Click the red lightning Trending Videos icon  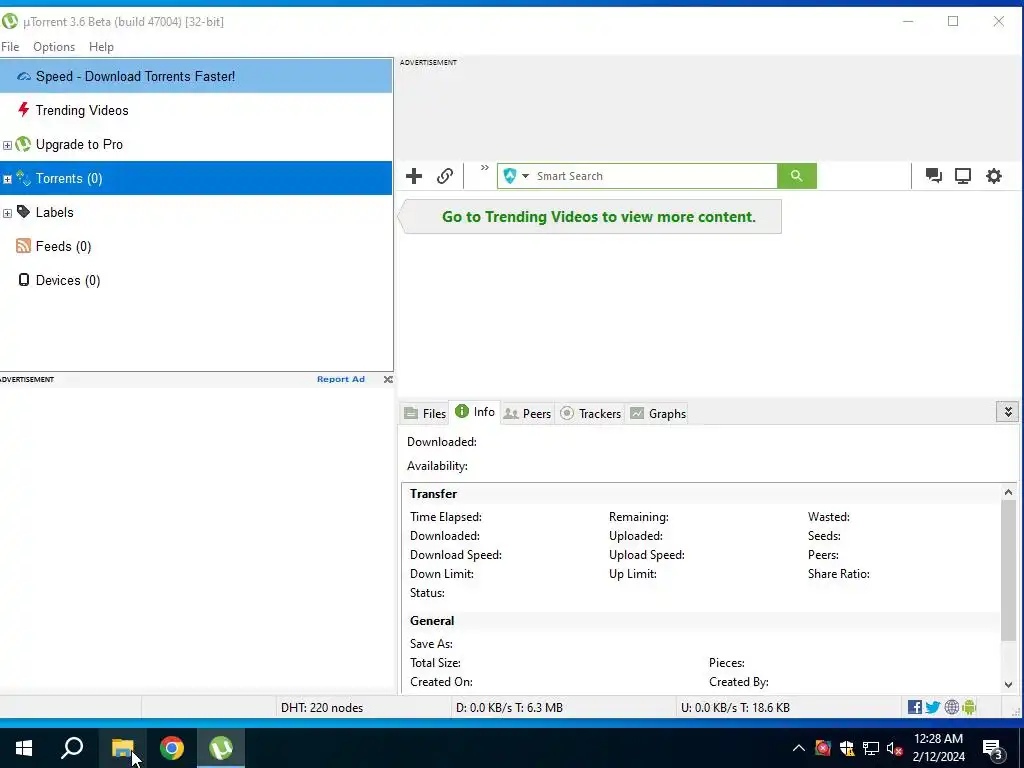click(x=24, y=109)
